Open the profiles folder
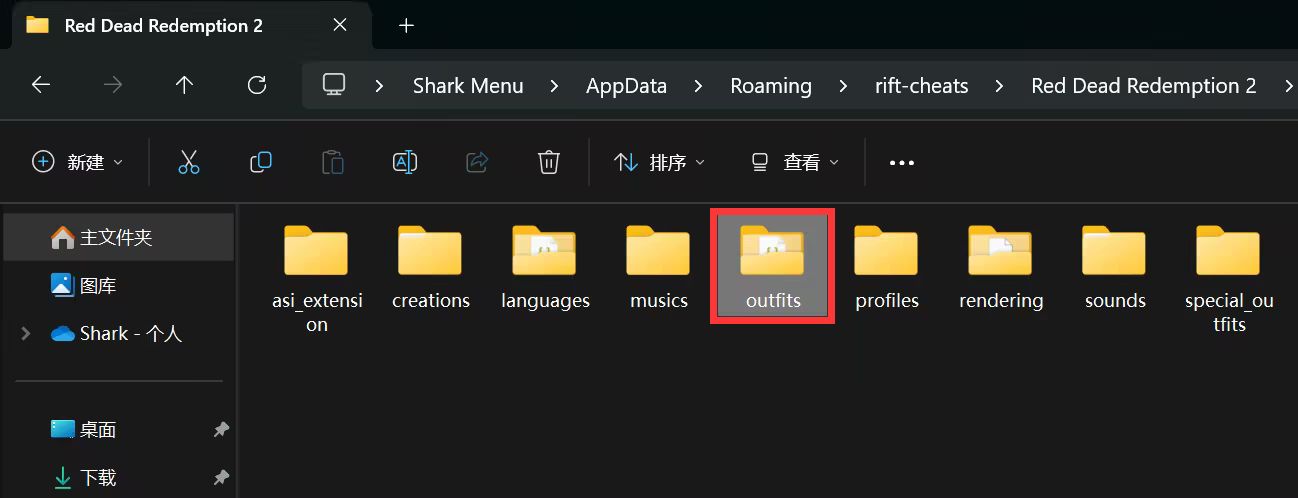The width and height of the screenshot is (1298, 498). point(886,266)
